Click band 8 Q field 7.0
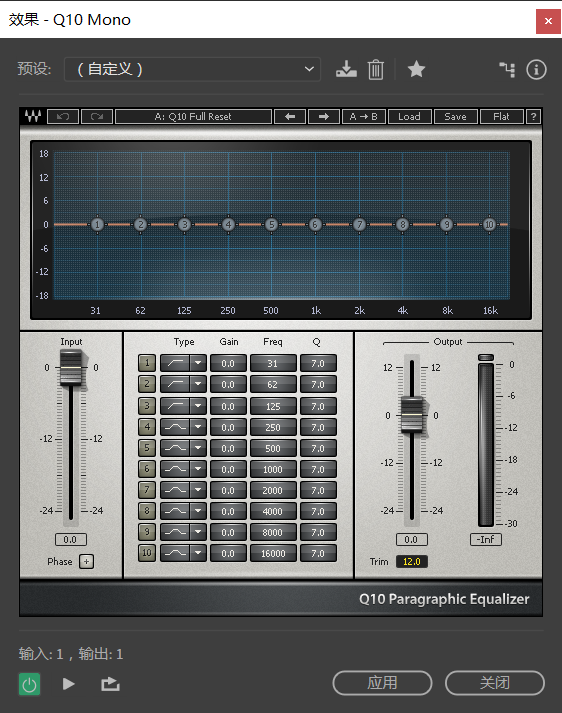 [318, 512]
